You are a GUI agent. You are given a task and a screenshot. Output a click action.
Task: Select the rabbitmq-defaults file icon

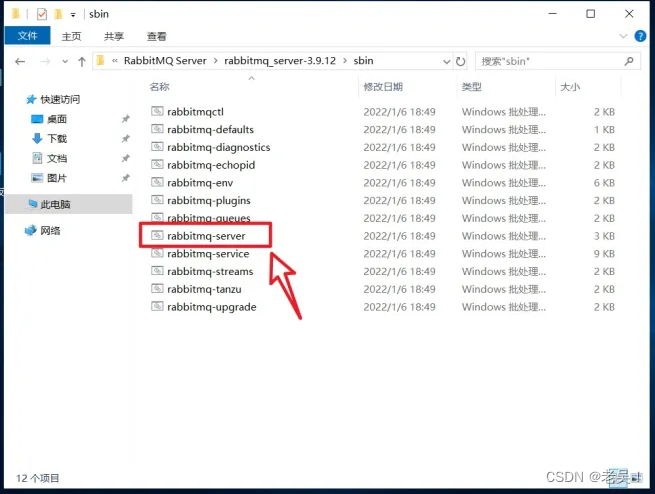pyautogui.click(x=157, y=129)
